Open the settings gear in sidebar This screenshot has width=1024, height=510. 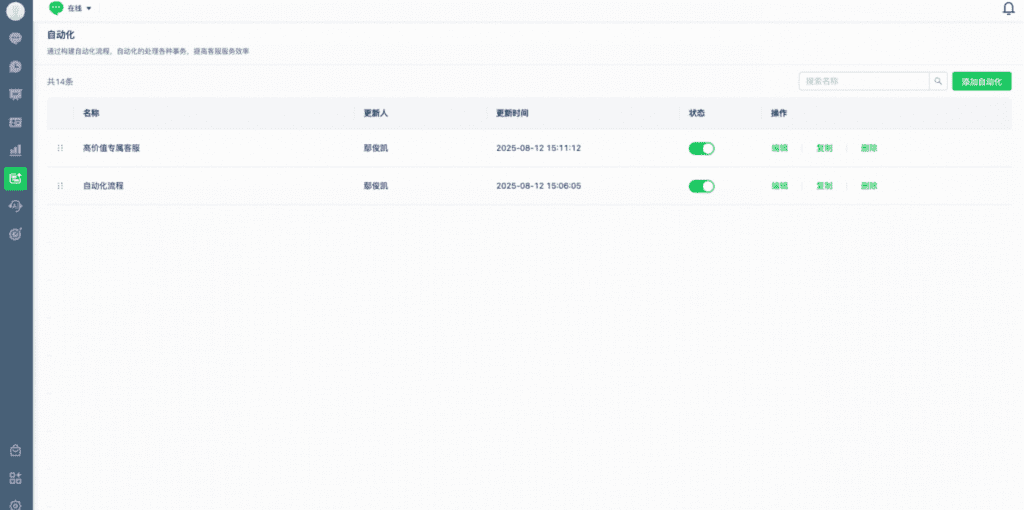pyautogui.click(x=15, y=505)
